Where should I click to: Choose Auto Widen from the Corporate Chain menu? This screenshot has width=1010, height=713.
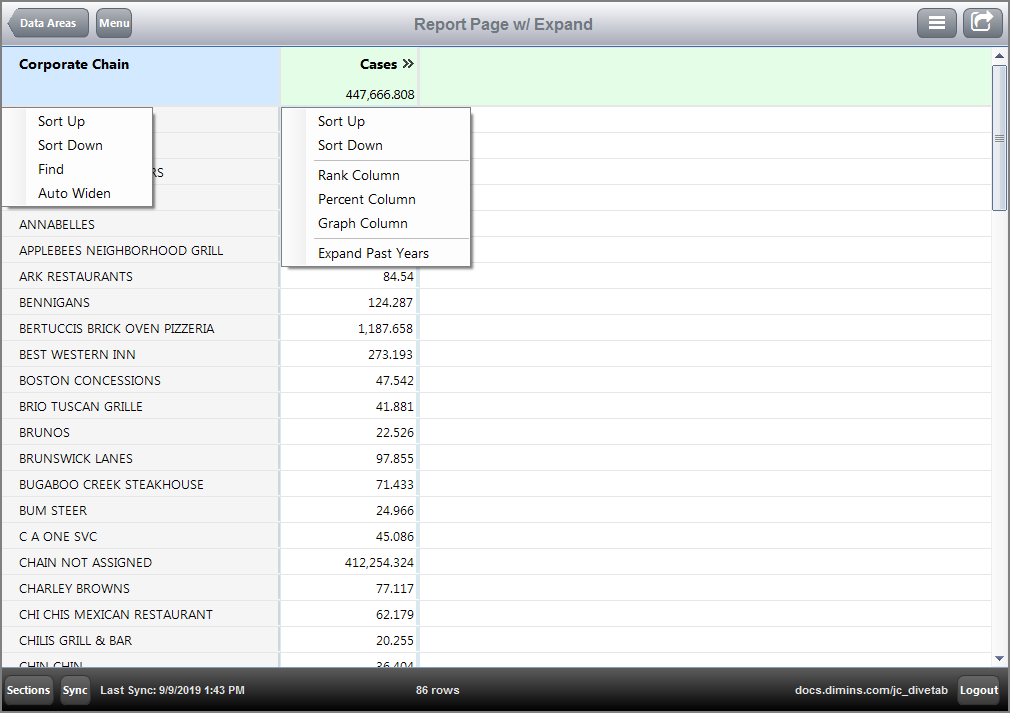[x=74, y=193]
